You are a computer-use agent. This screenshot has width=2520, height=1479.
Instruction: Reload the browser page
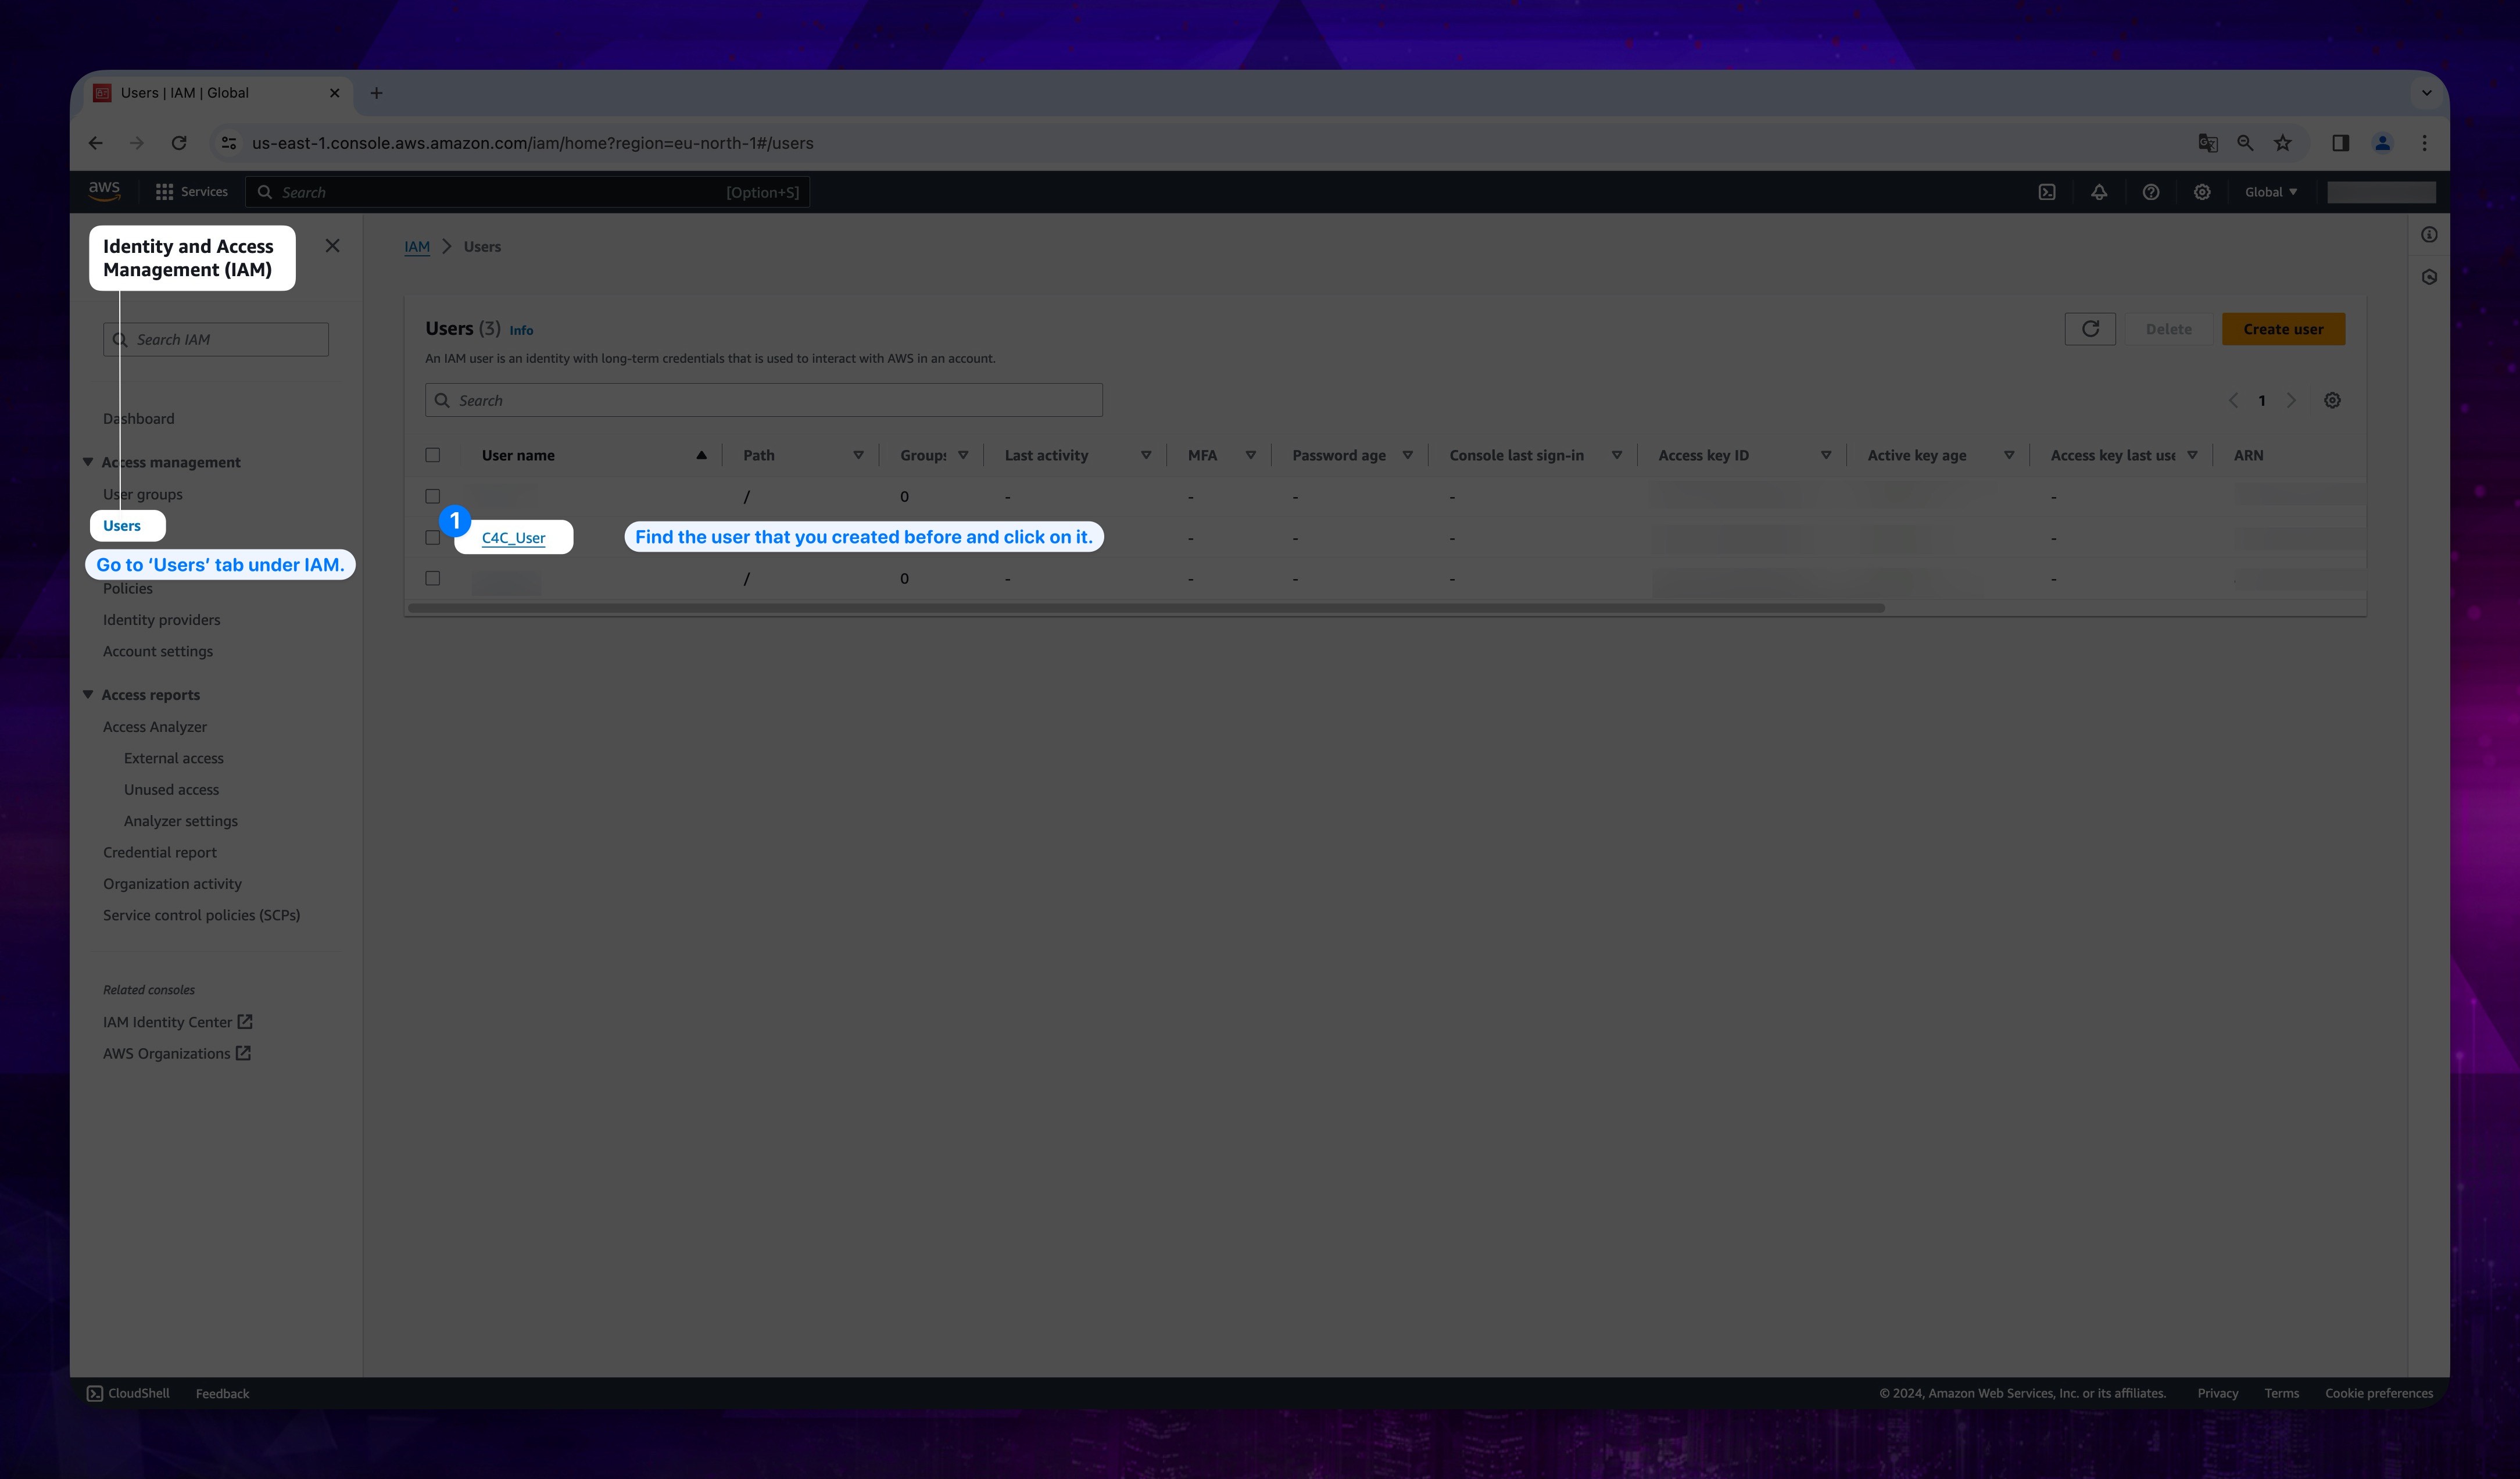tap(179, 143)
